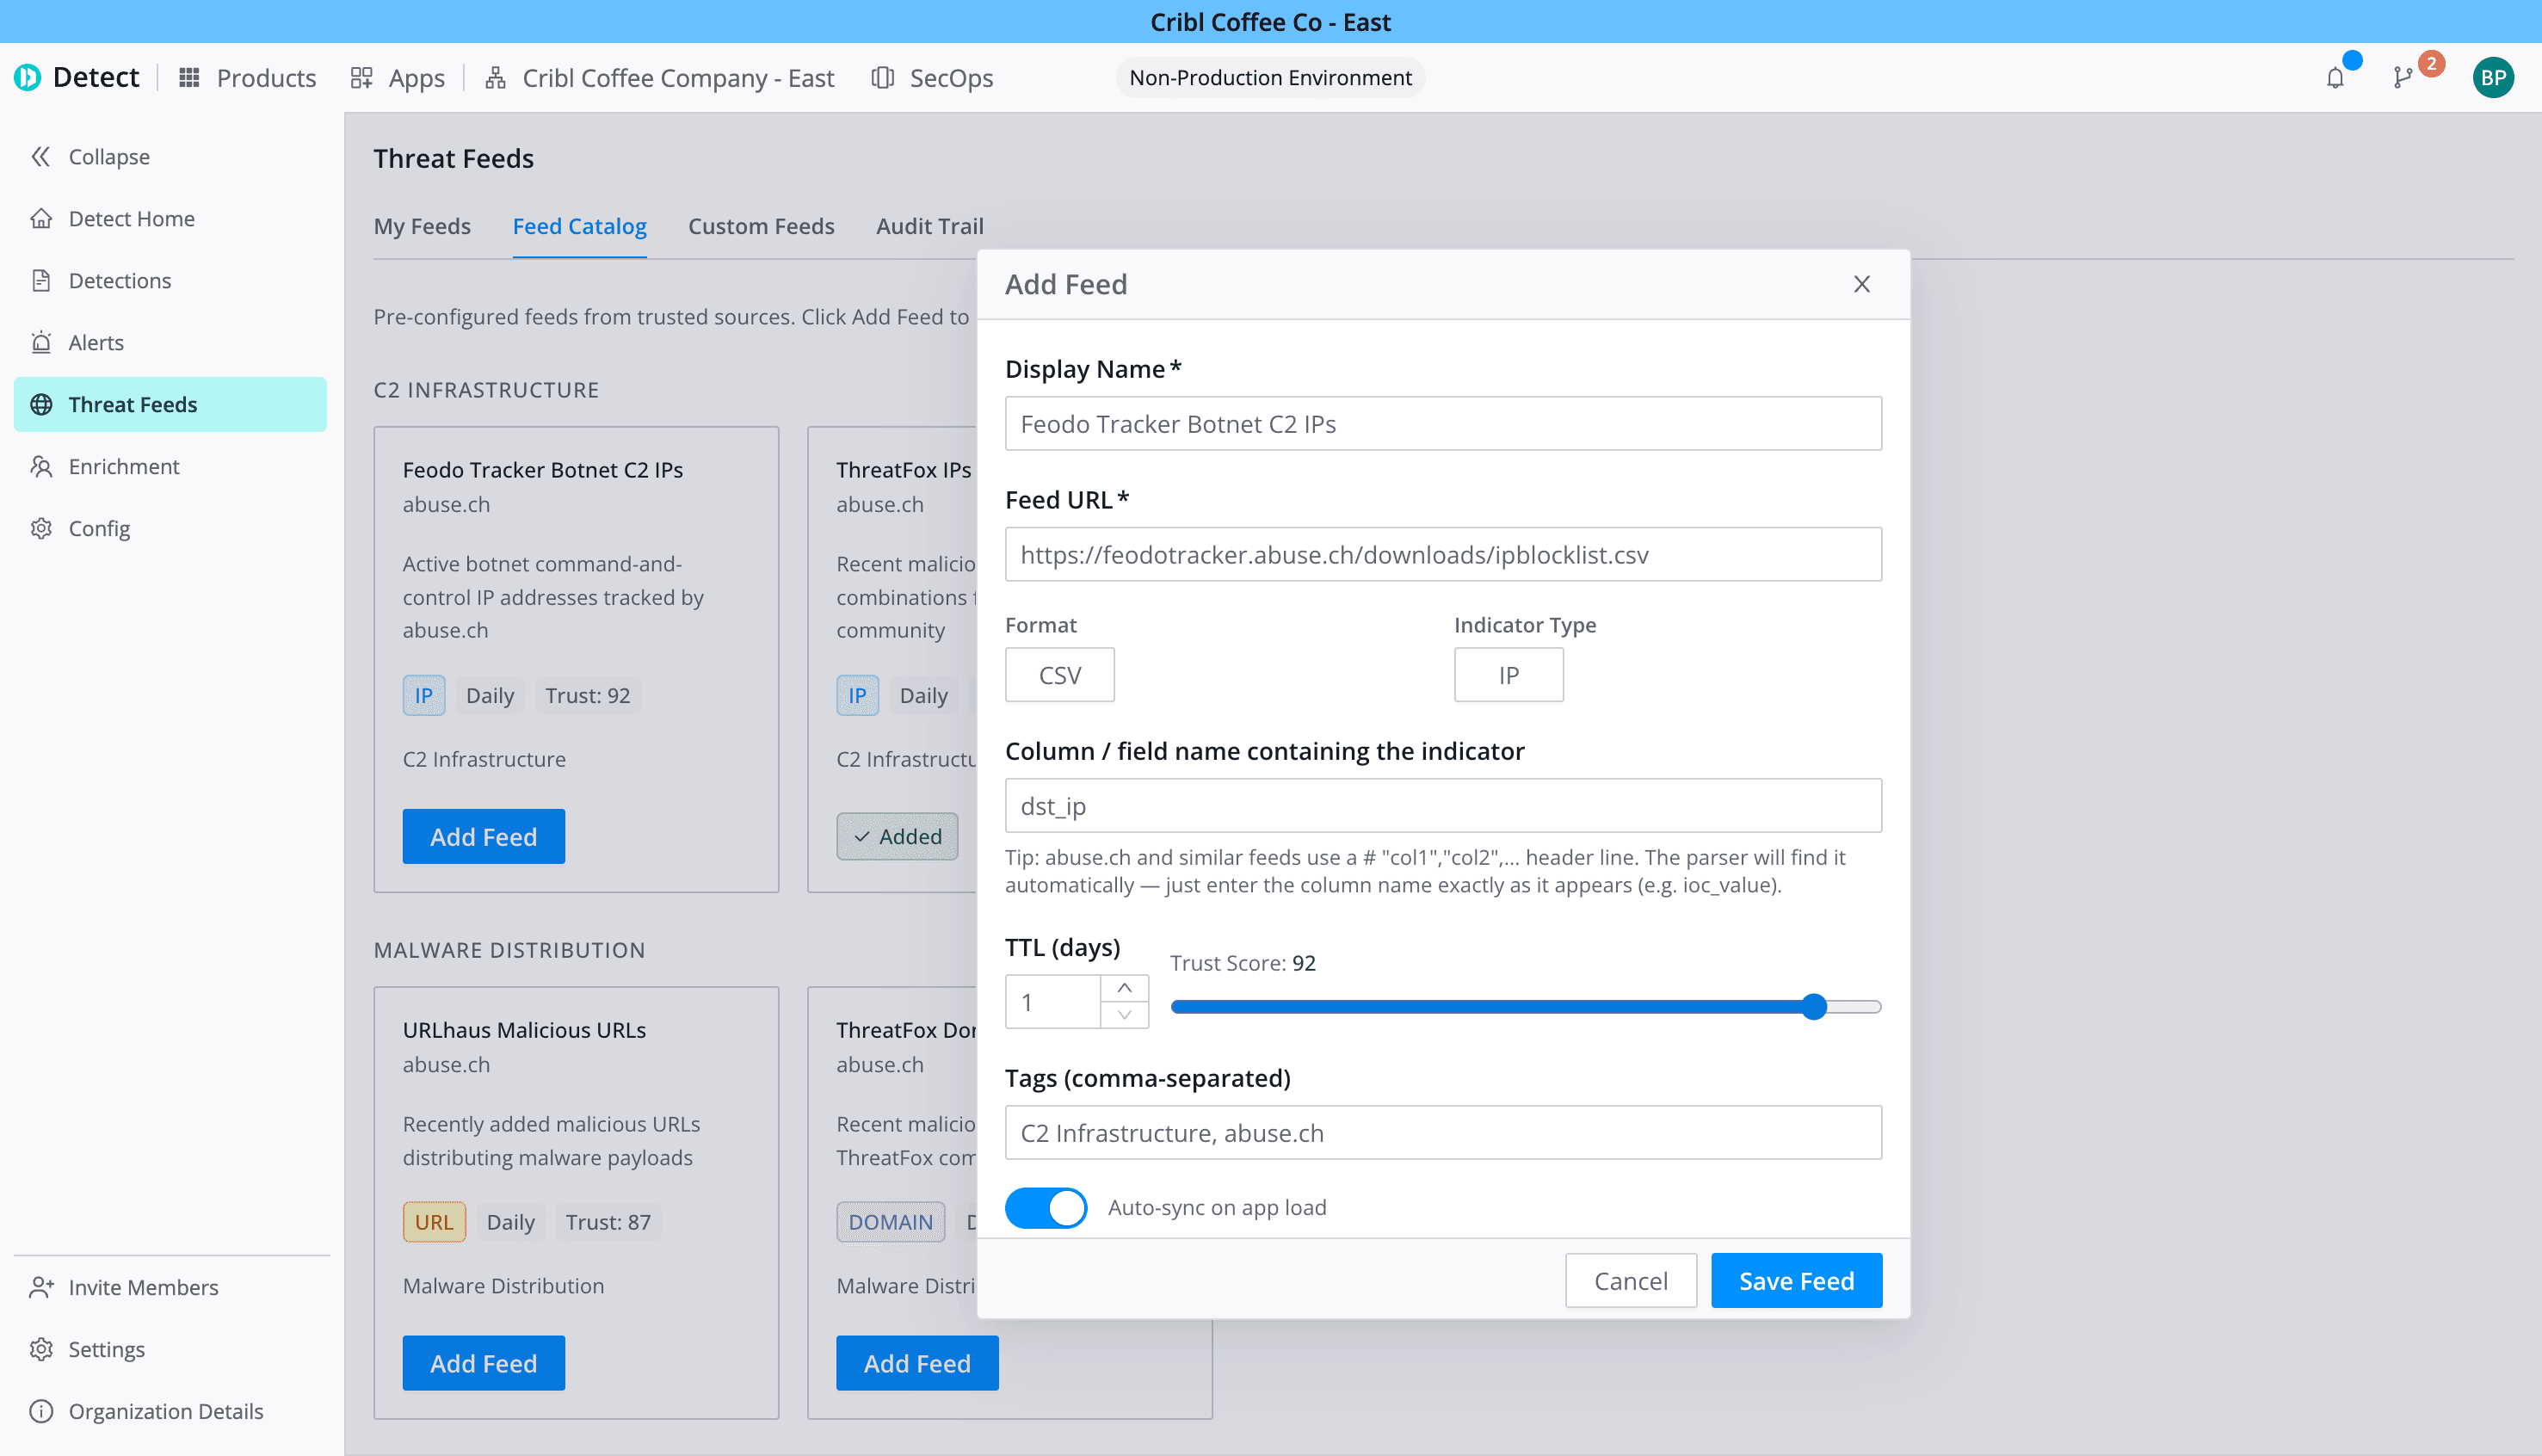The image size is (2542, 1456).
Task: Click the dst_ip indicator column field
Action: coord(1443,806)
